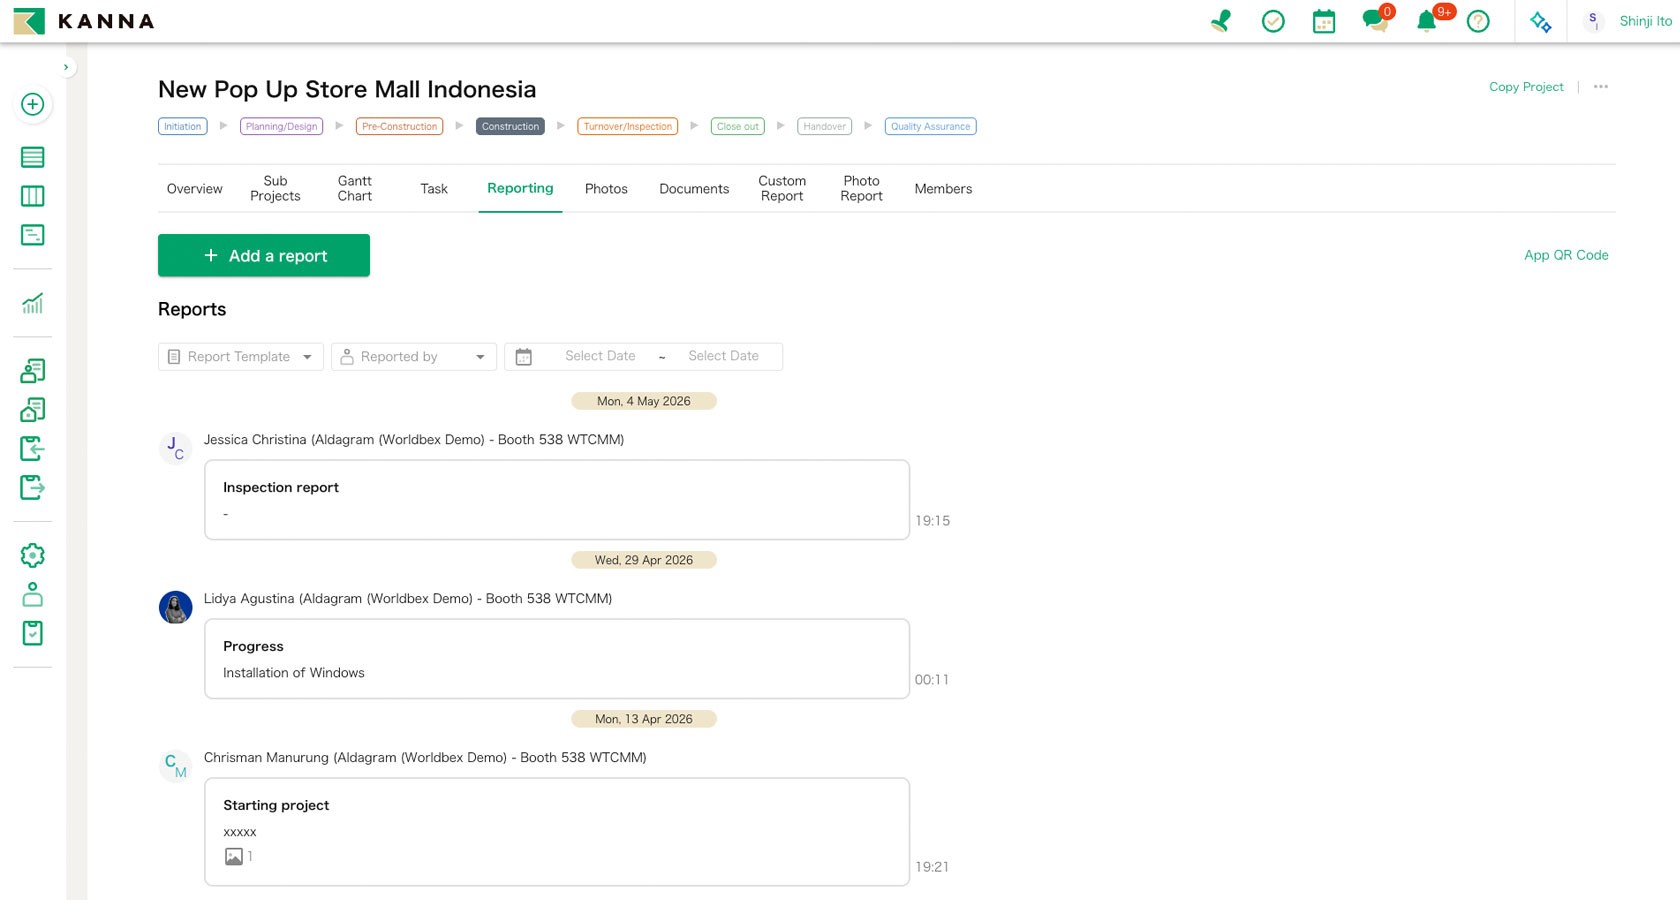Open Shinji Ito user menu

pos(1627,21)
